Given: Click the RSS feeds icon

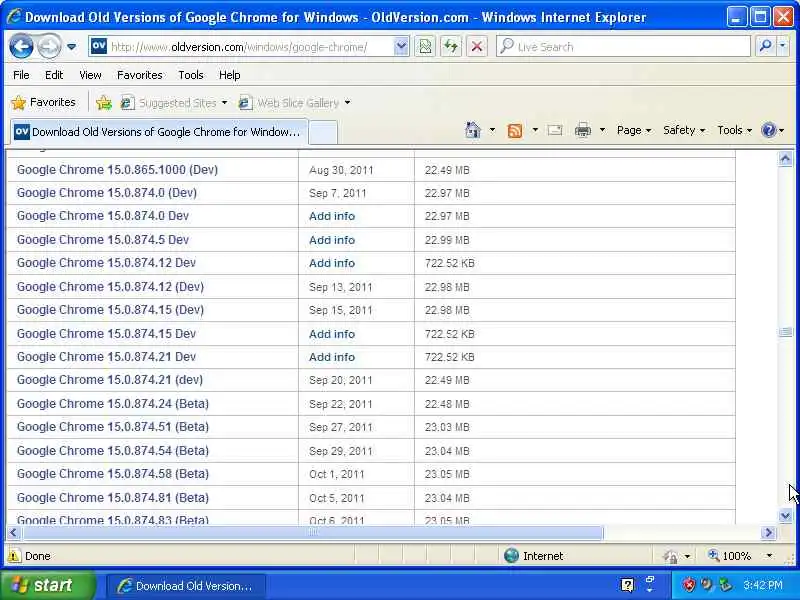Looking at the screenshot, I should tap(515, 131).
